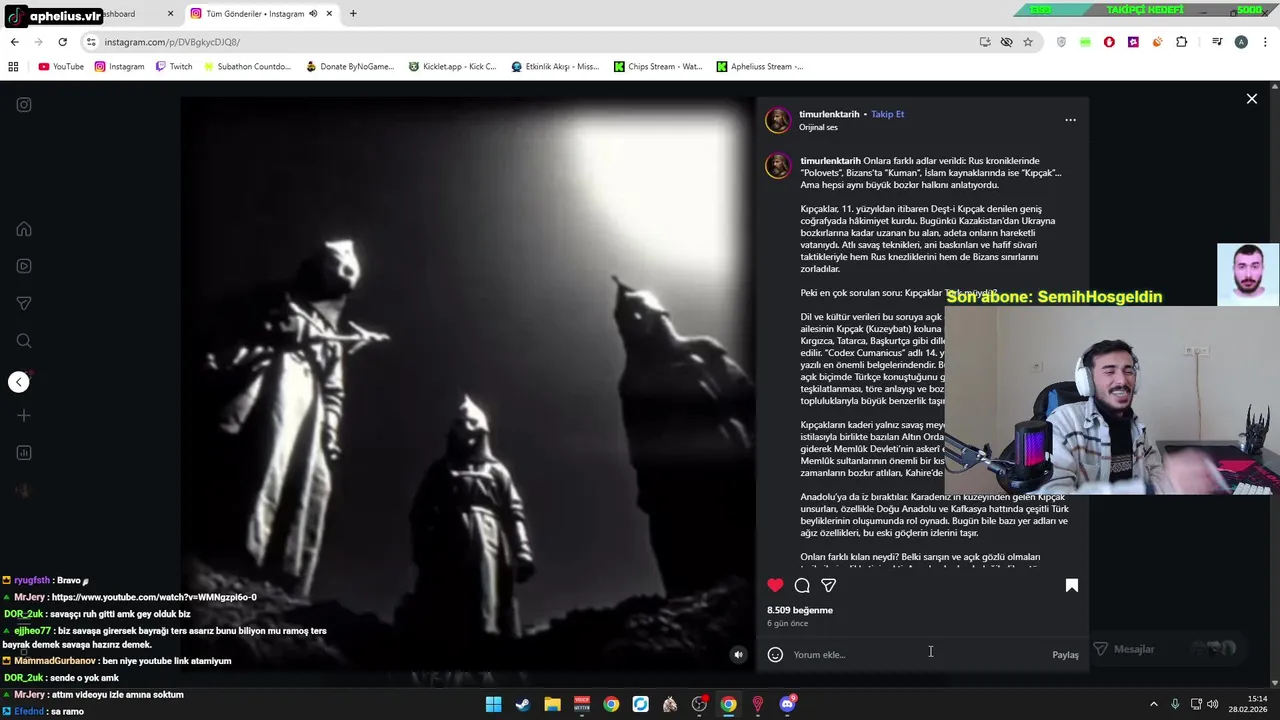The width and height of the screenshot is (1280, 720).
Task: Click the browser back arrow
Action: click(x=14, y=42)
